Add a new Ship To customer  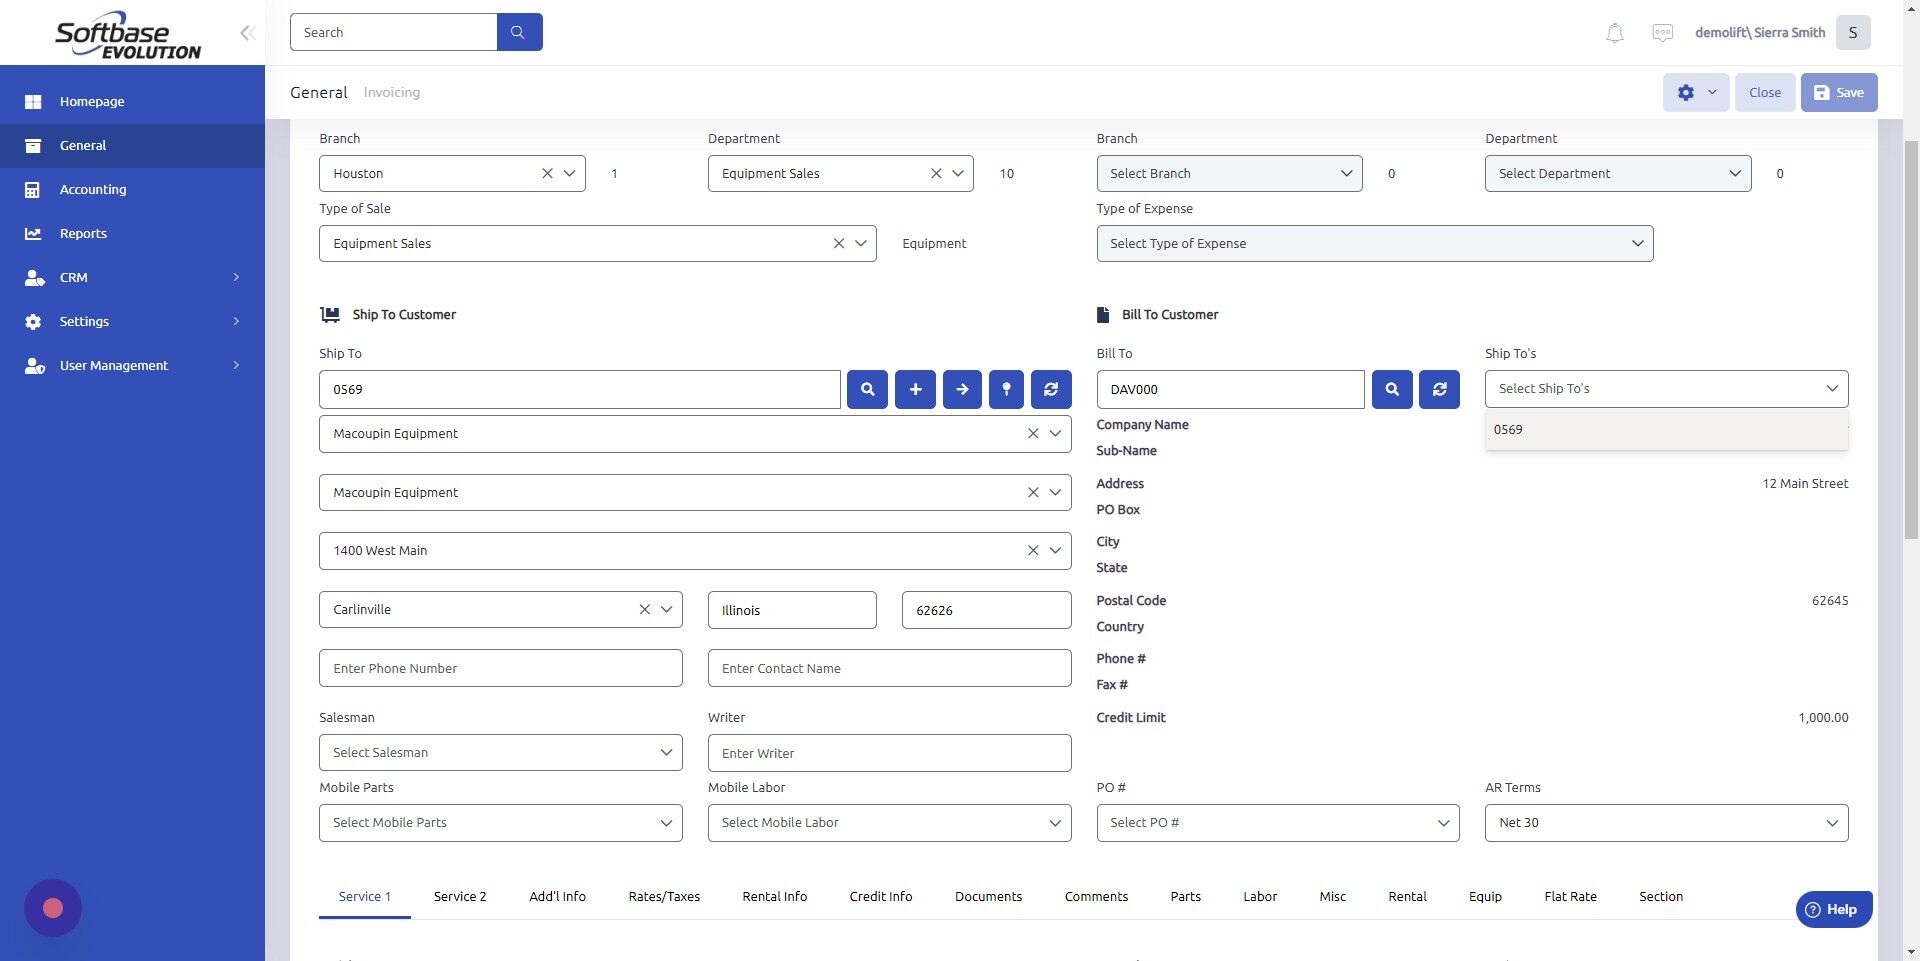pyautogui.click(x=914, y=389)
